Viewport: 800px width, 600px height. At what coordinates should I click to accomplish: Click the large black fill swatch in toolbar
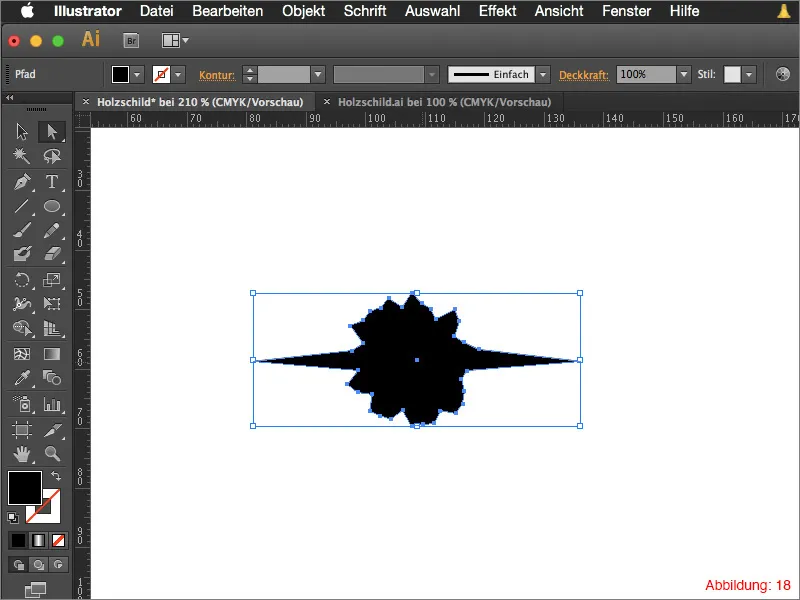pyautogui.click(x=24, y=488)
